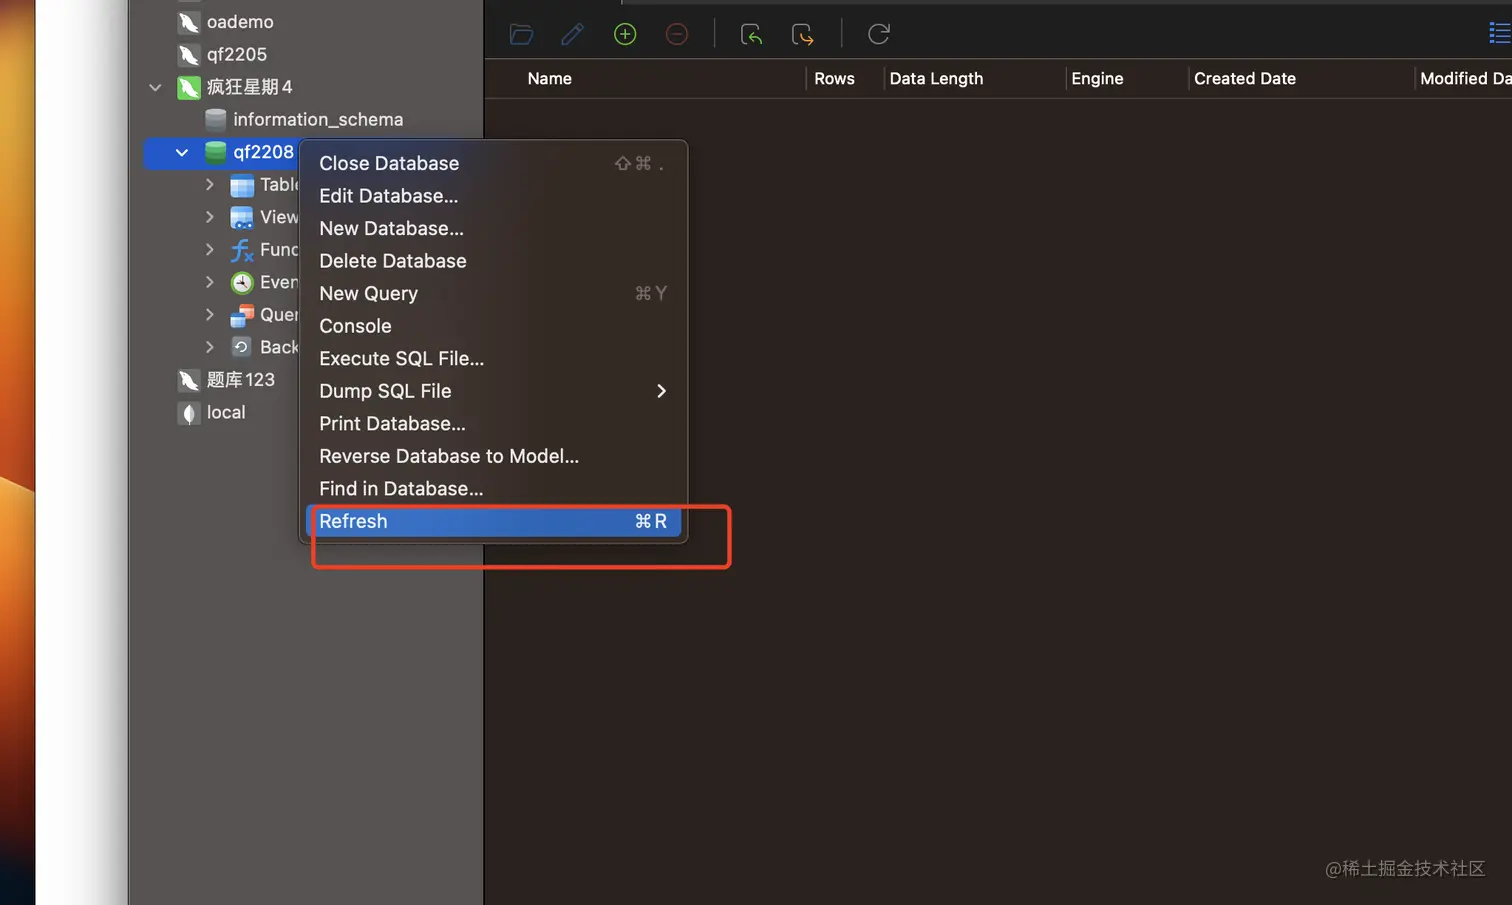Screen dimensions: 1512x905
Task: Choose Execute SQL File... menu entry
Action: (x=493, y=358)
